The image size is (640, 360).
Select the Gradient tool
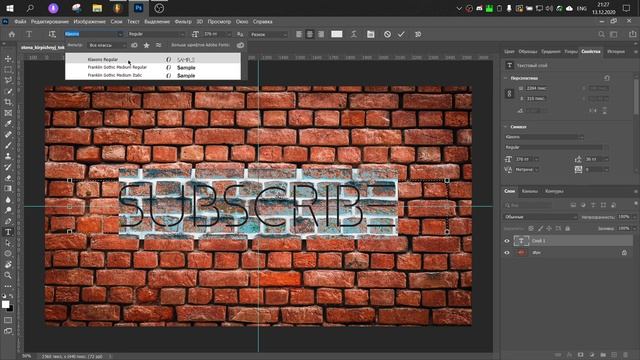click(8, 189)
